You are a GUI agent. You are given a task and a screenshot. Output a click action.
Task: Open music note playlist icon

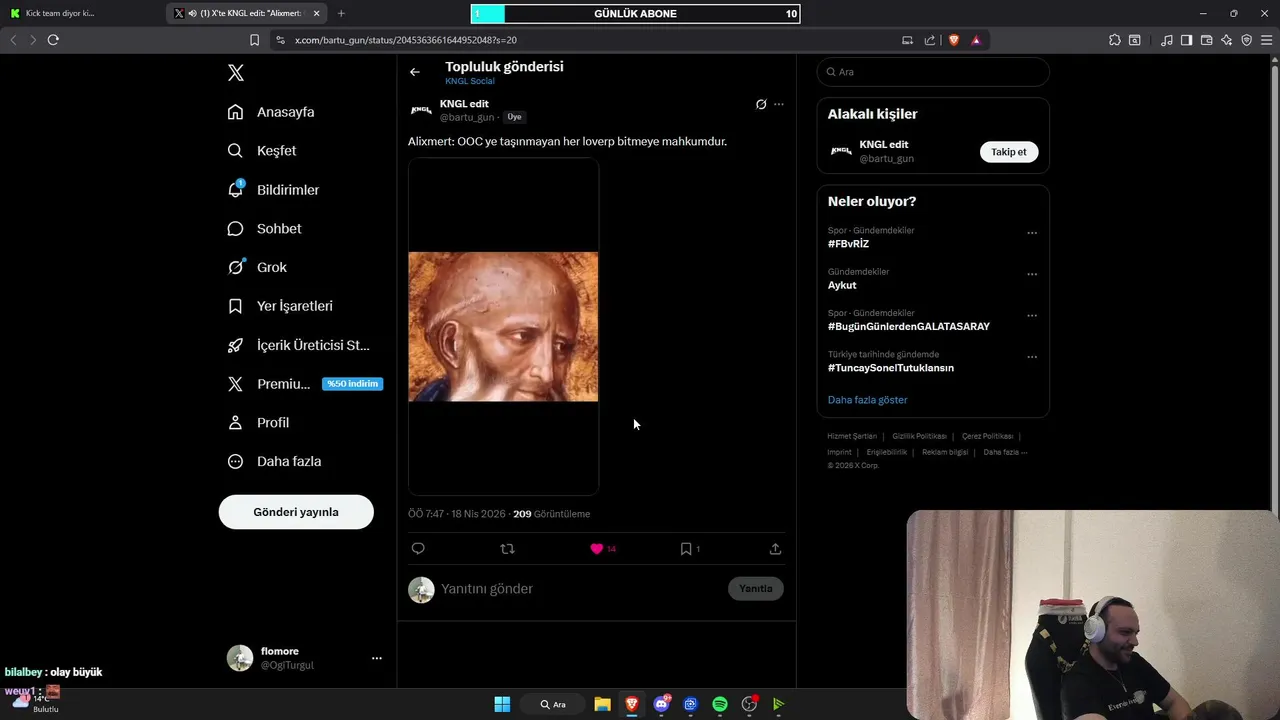1167,40
